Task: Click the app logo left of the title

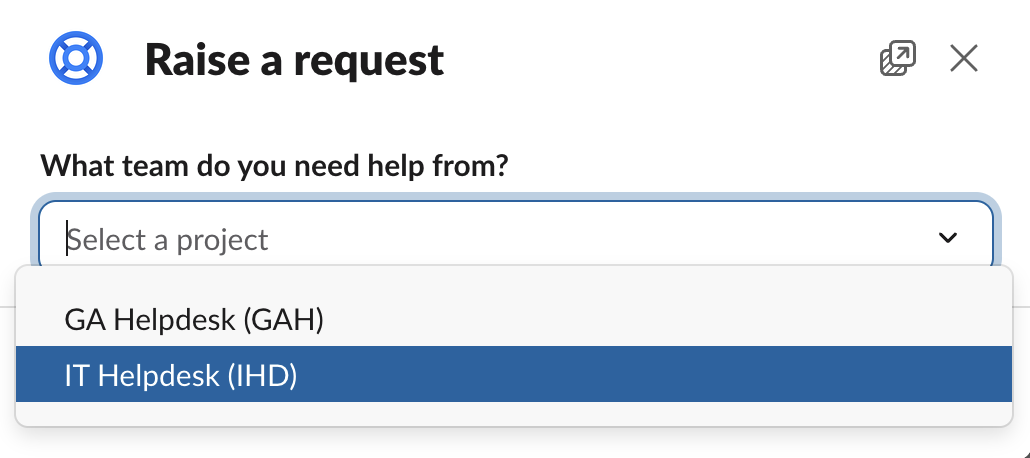Action: click(x=77, y=59)
